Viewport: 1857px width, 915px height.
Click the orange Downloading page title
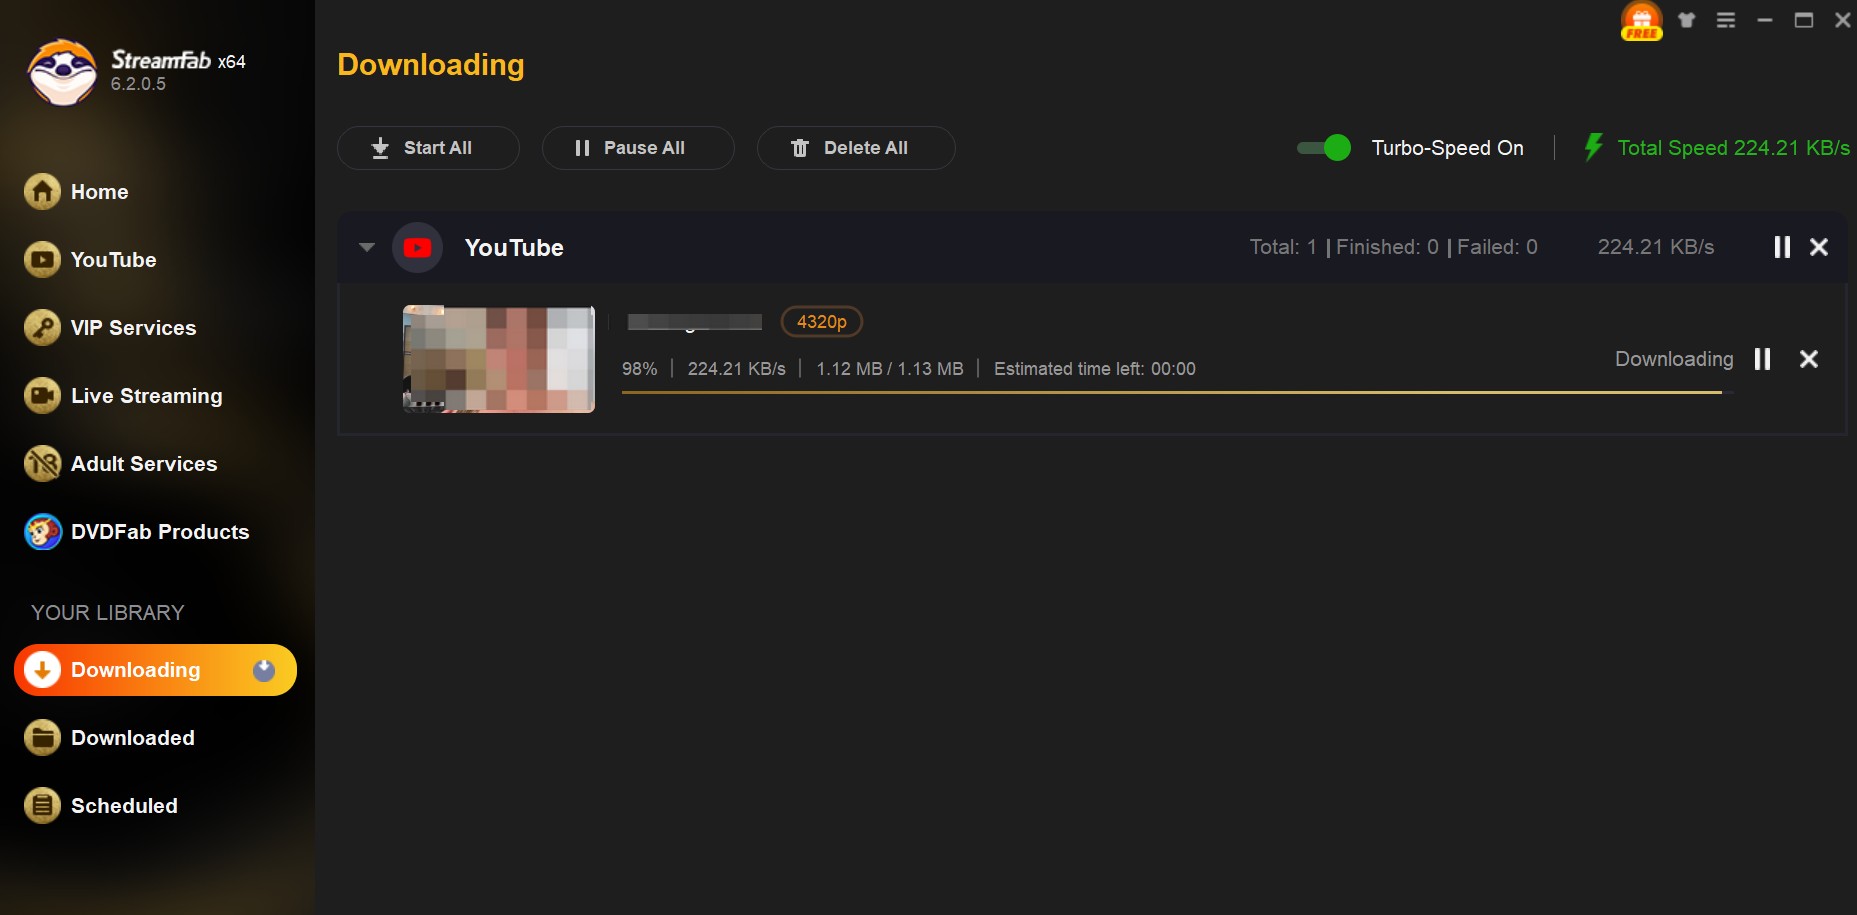pyautogui.click(x=430, y=64)
